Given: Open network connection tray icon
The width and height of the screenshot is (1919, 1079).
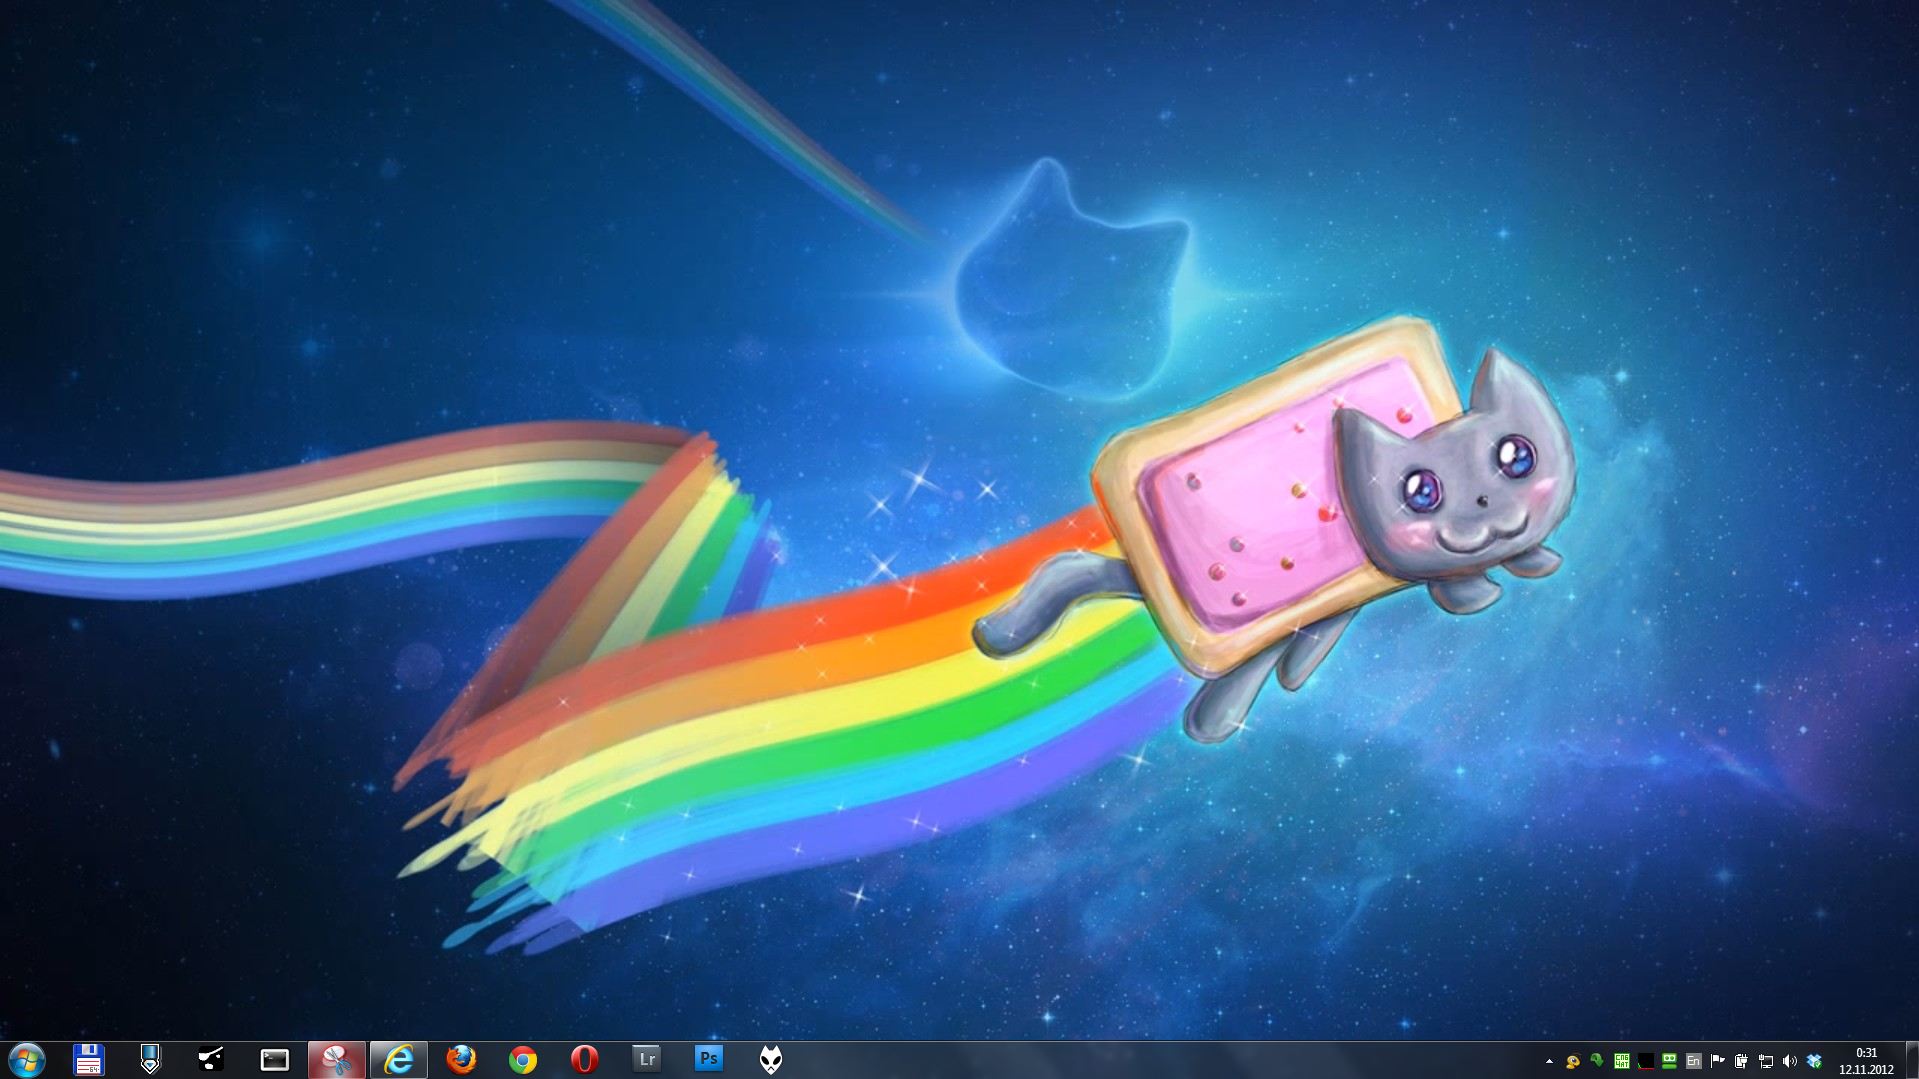Looking at the screenshot, I should coord(1765,1061).
